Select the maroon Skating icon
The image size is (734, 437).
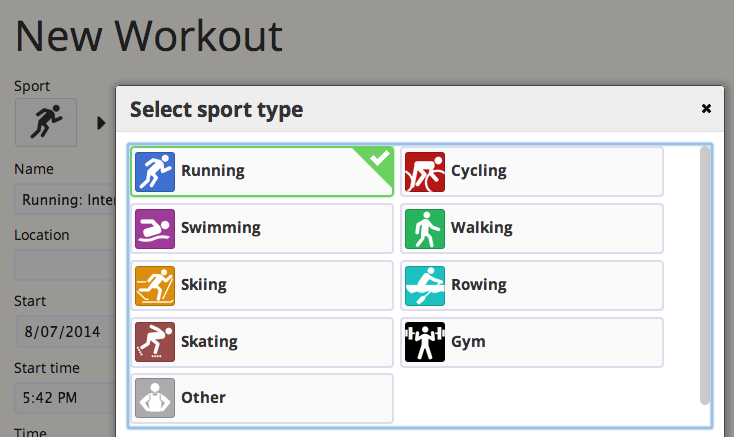click(155, 342)
